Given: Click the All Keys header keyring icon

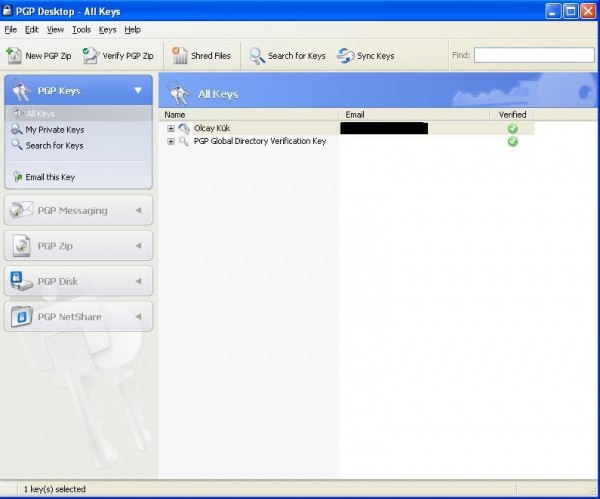Looking at the screenshot, I should (179, 93).
